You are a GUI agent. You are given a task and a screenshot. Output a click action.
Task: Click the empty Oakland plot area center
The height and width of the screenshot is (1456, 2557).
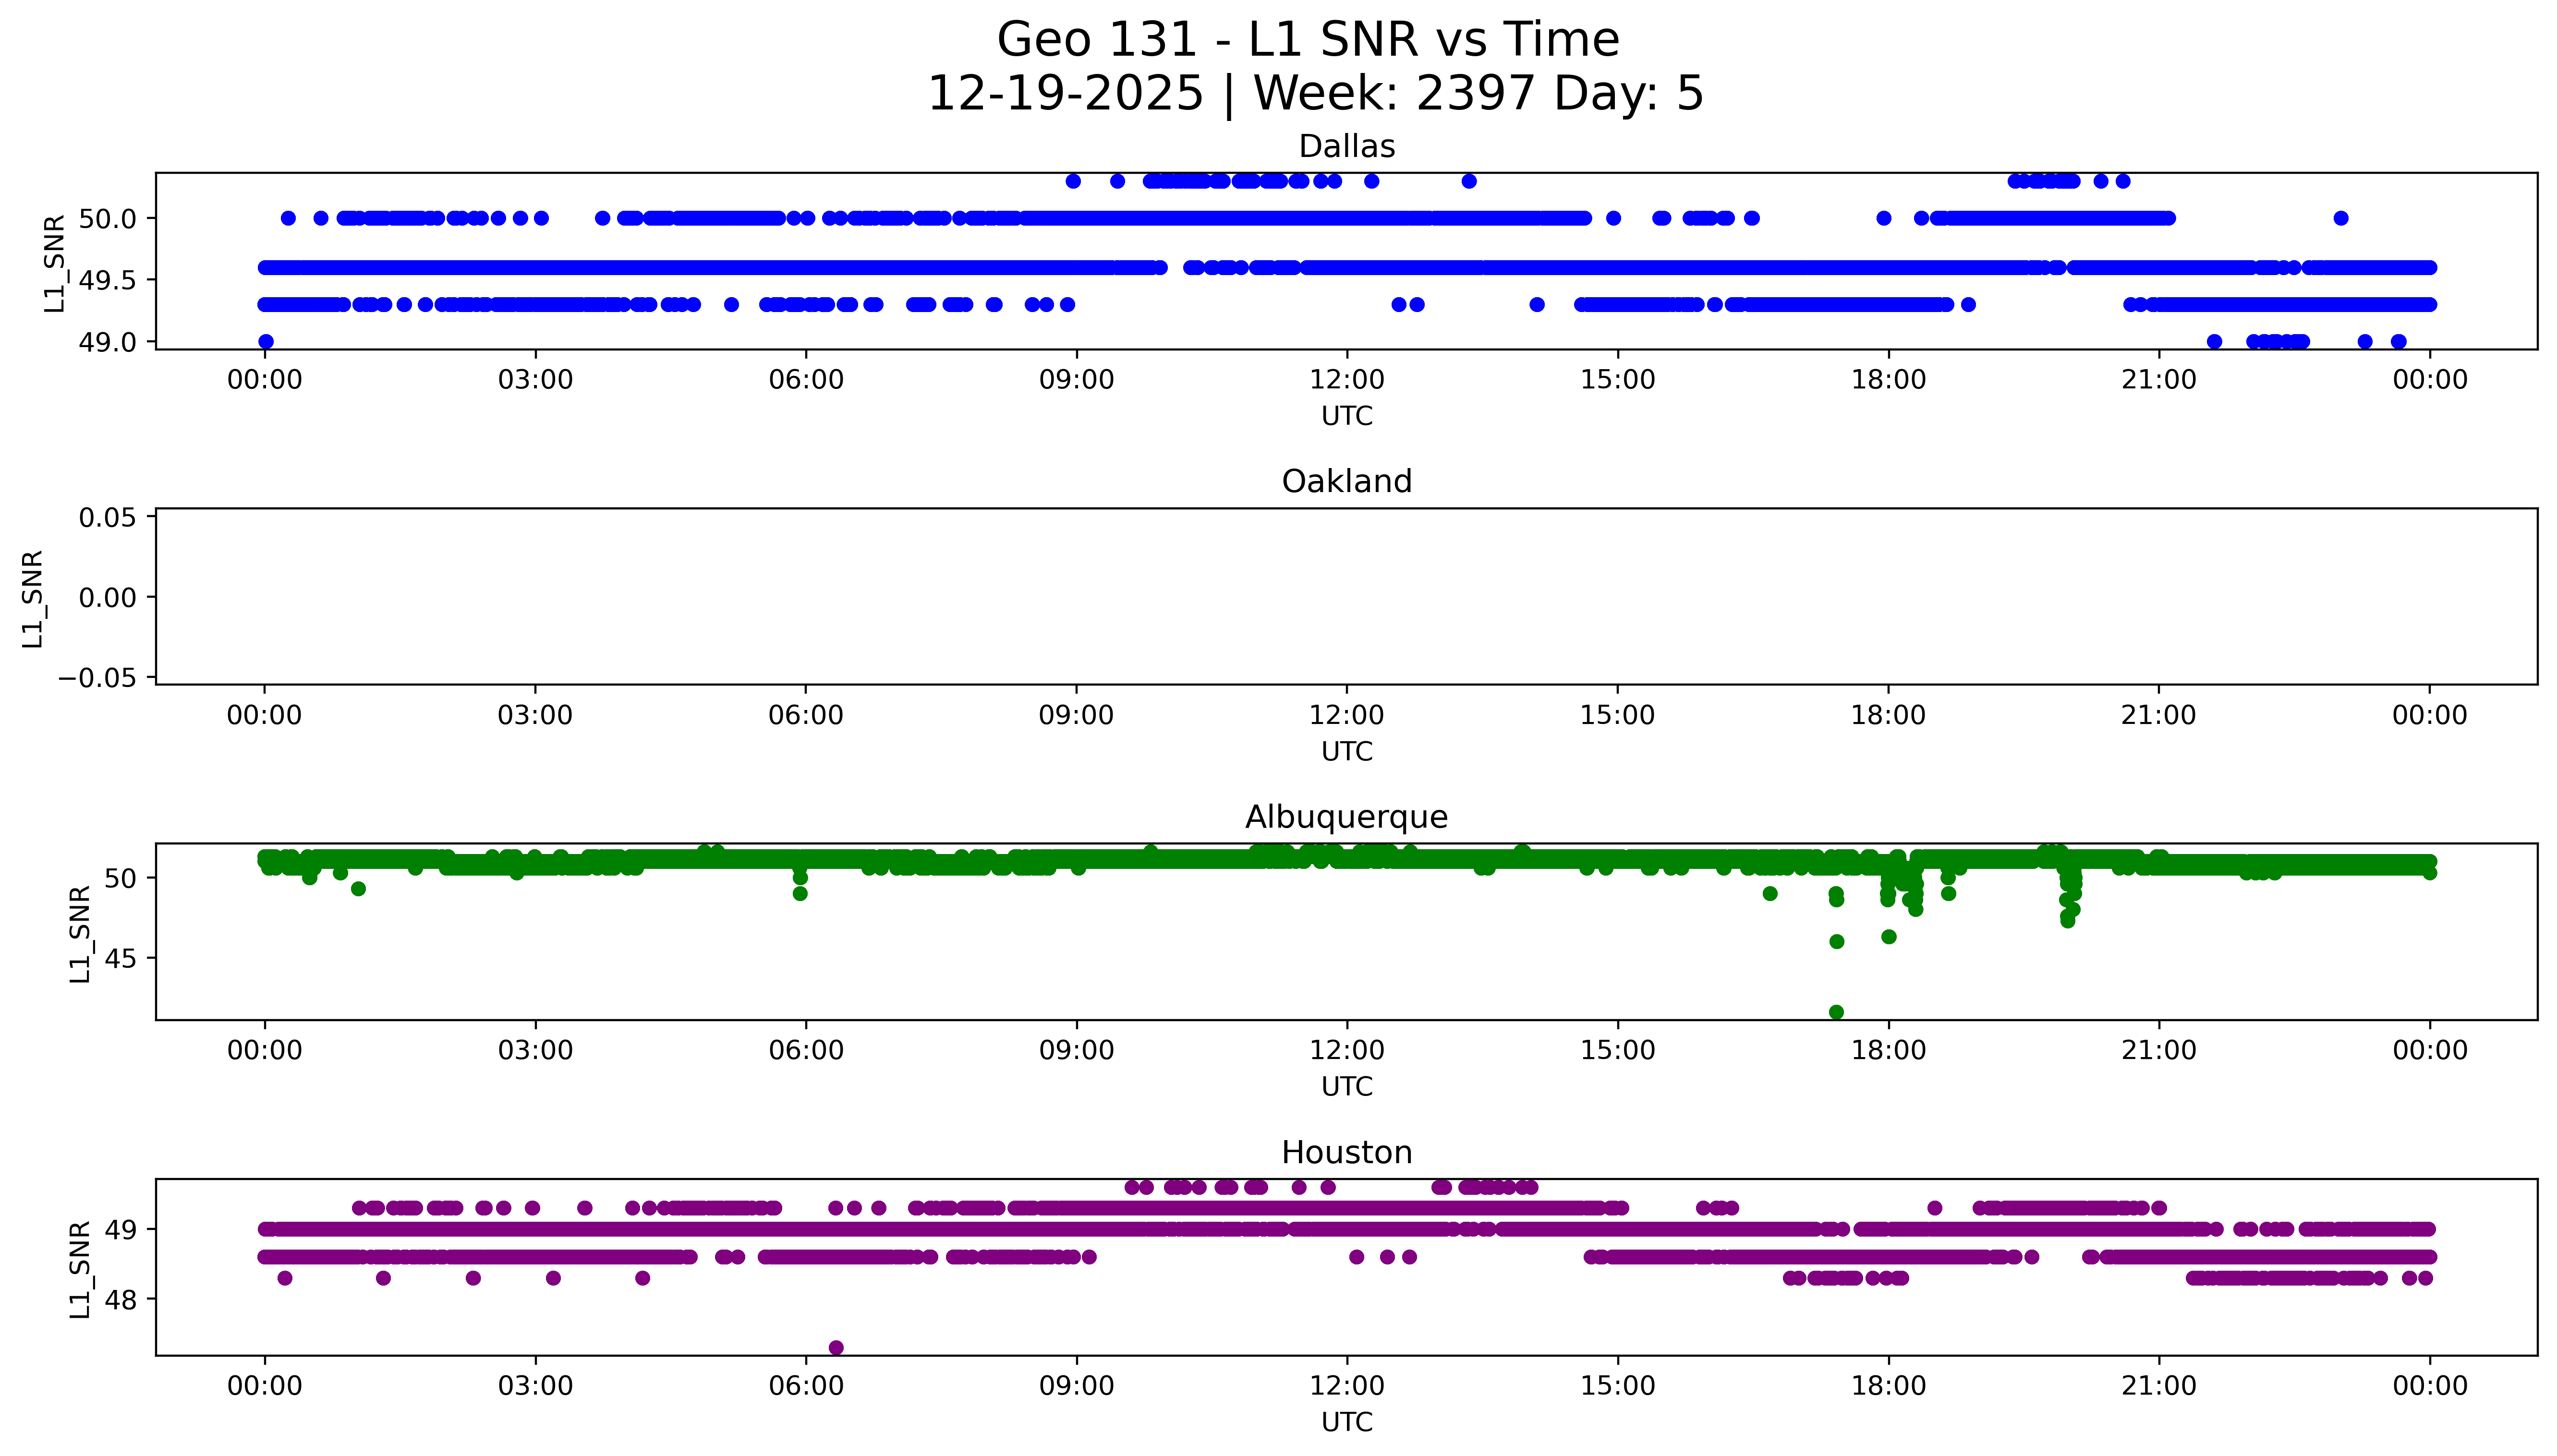1346,597
